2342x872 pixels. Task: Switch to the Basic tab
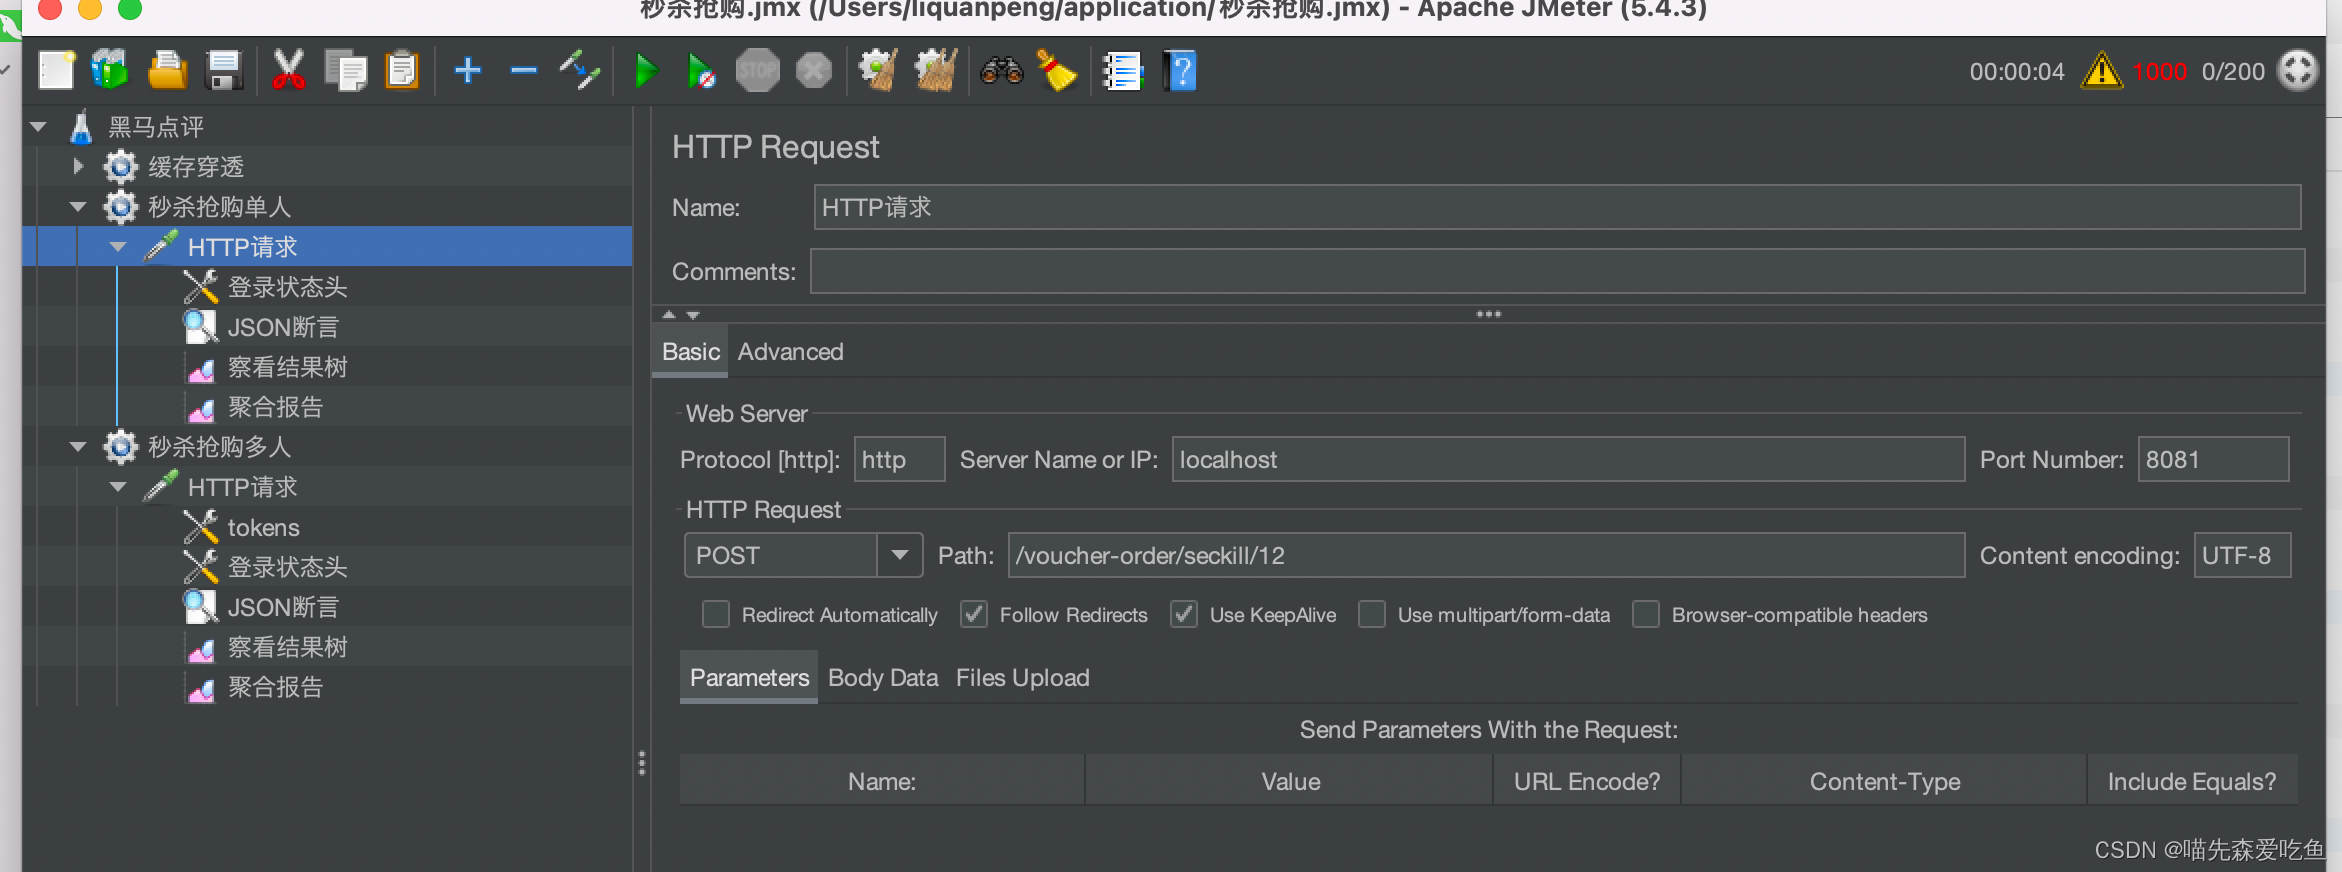pyautogui.click(x=690, y=352)
